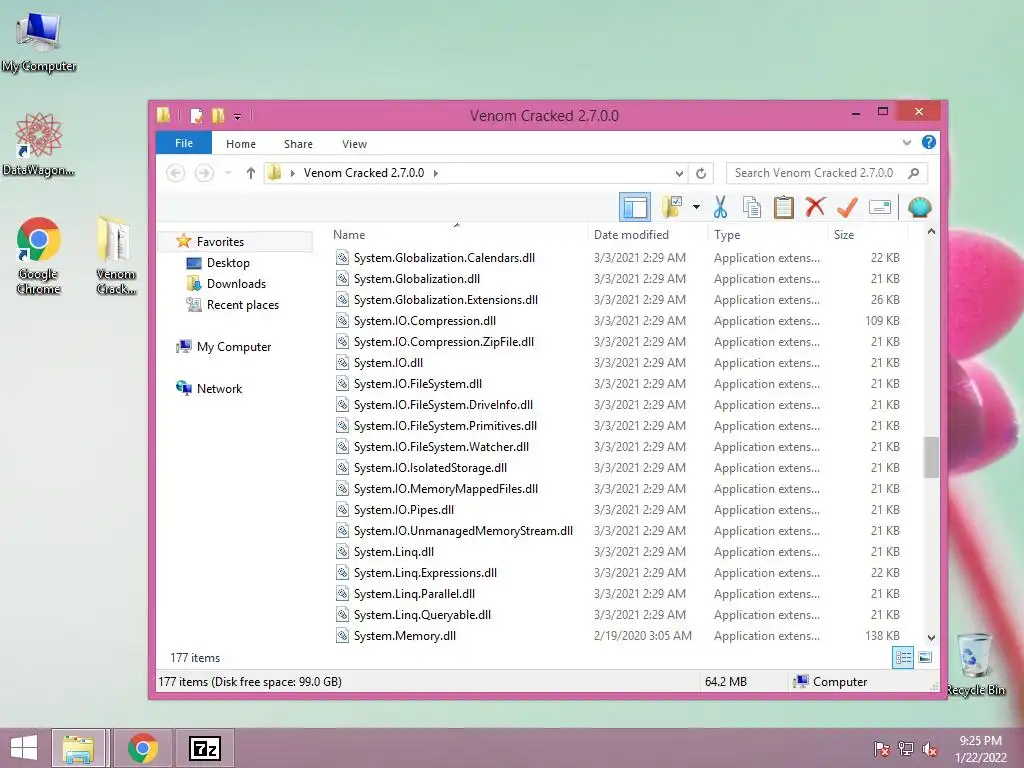The height and width of the screenshot is (768, 1024).
Task: Select System.Globalization.Calendars.dll file
Action: 444,258
